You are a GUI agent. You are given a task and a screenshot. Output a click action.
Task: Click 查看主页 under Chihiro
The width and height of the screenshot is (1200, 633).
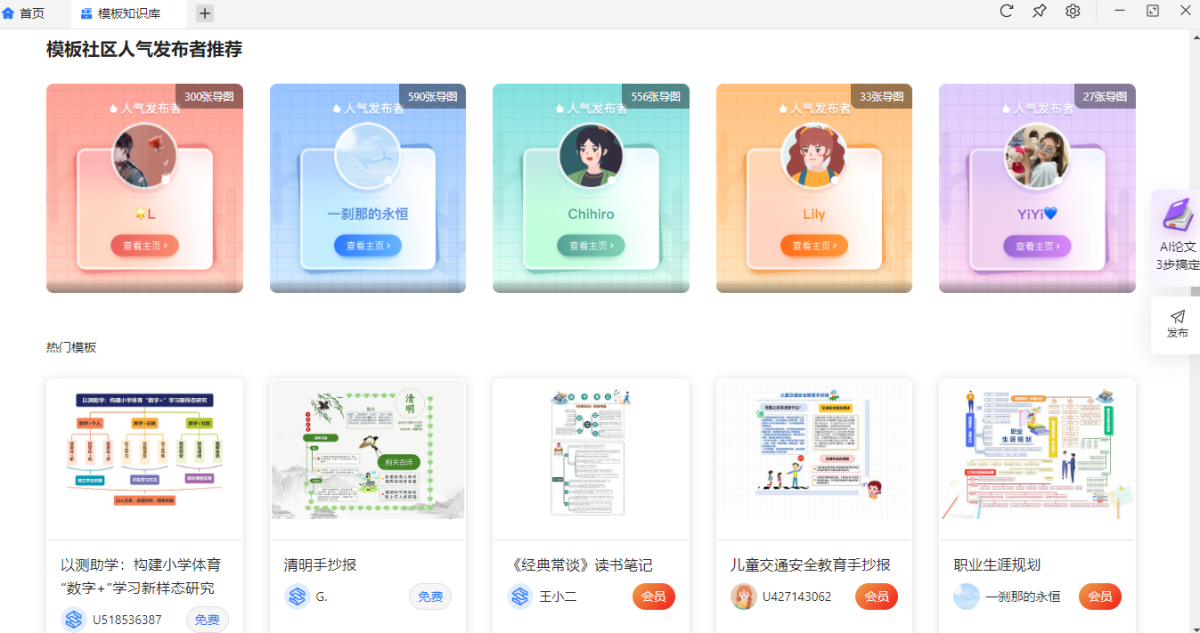click(x=590, y=245)
